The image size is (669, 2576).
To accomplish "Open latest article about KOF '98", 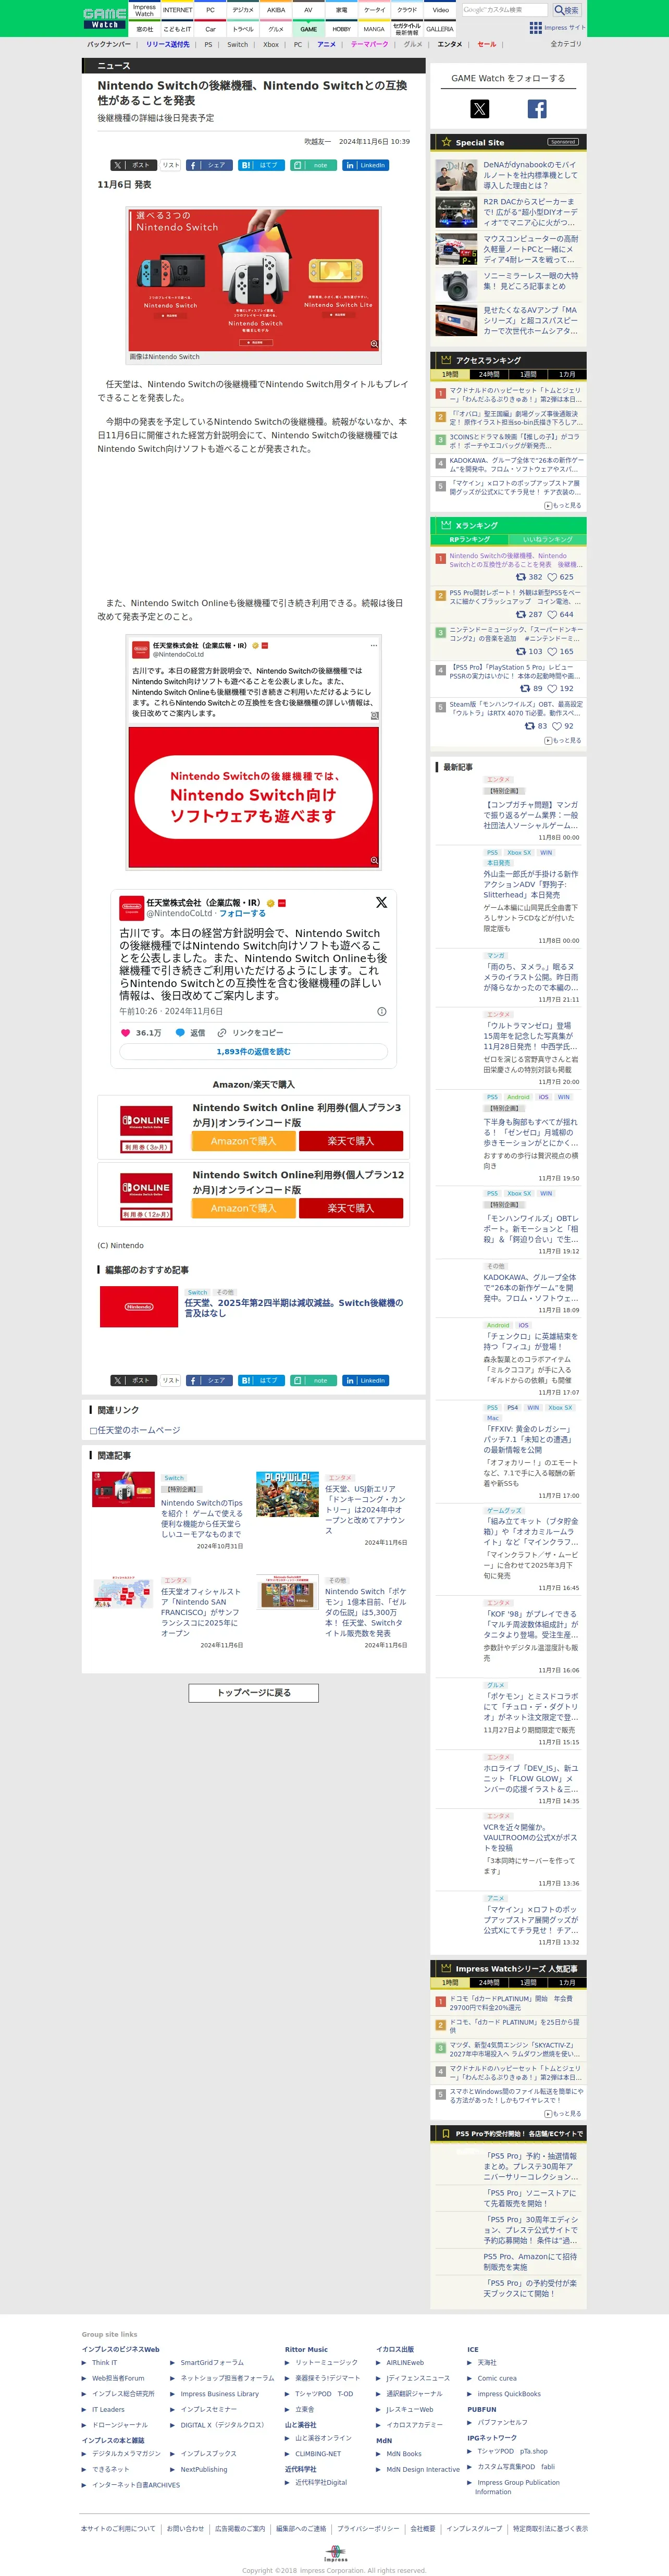I will [x=531, y=1625].
